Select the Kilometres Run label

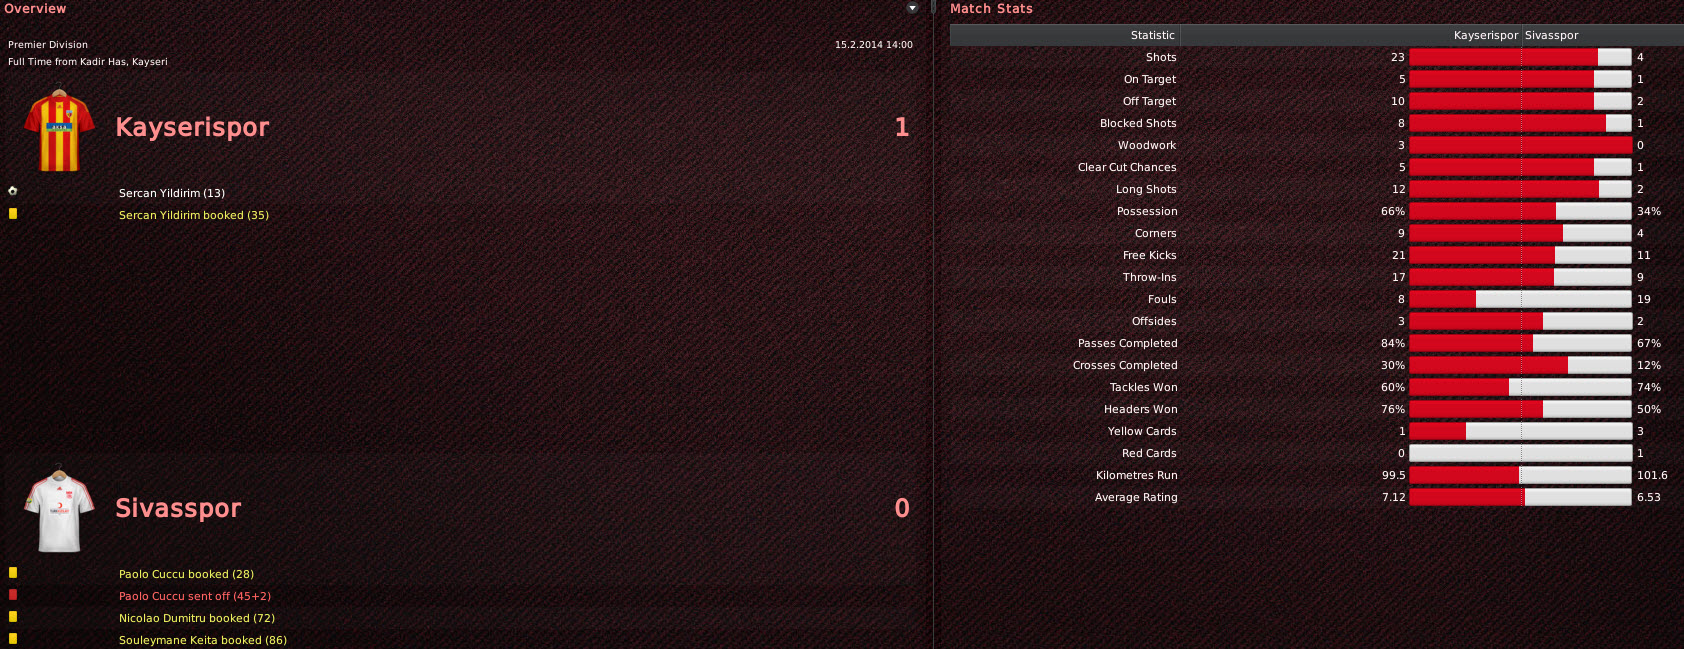pos(1137,475)
